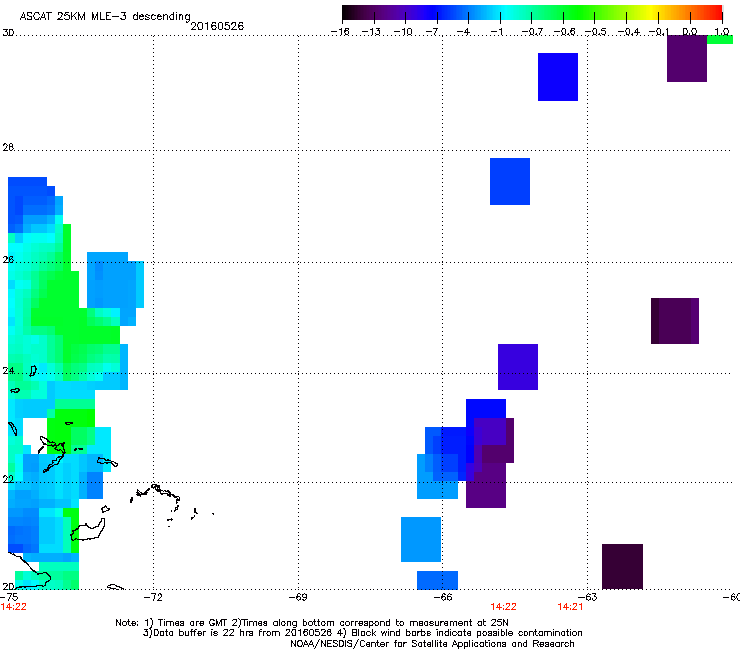This screenshot has width=740, height=650.
Task: Click the -4 color scale label
Action: tap(463, 32)
